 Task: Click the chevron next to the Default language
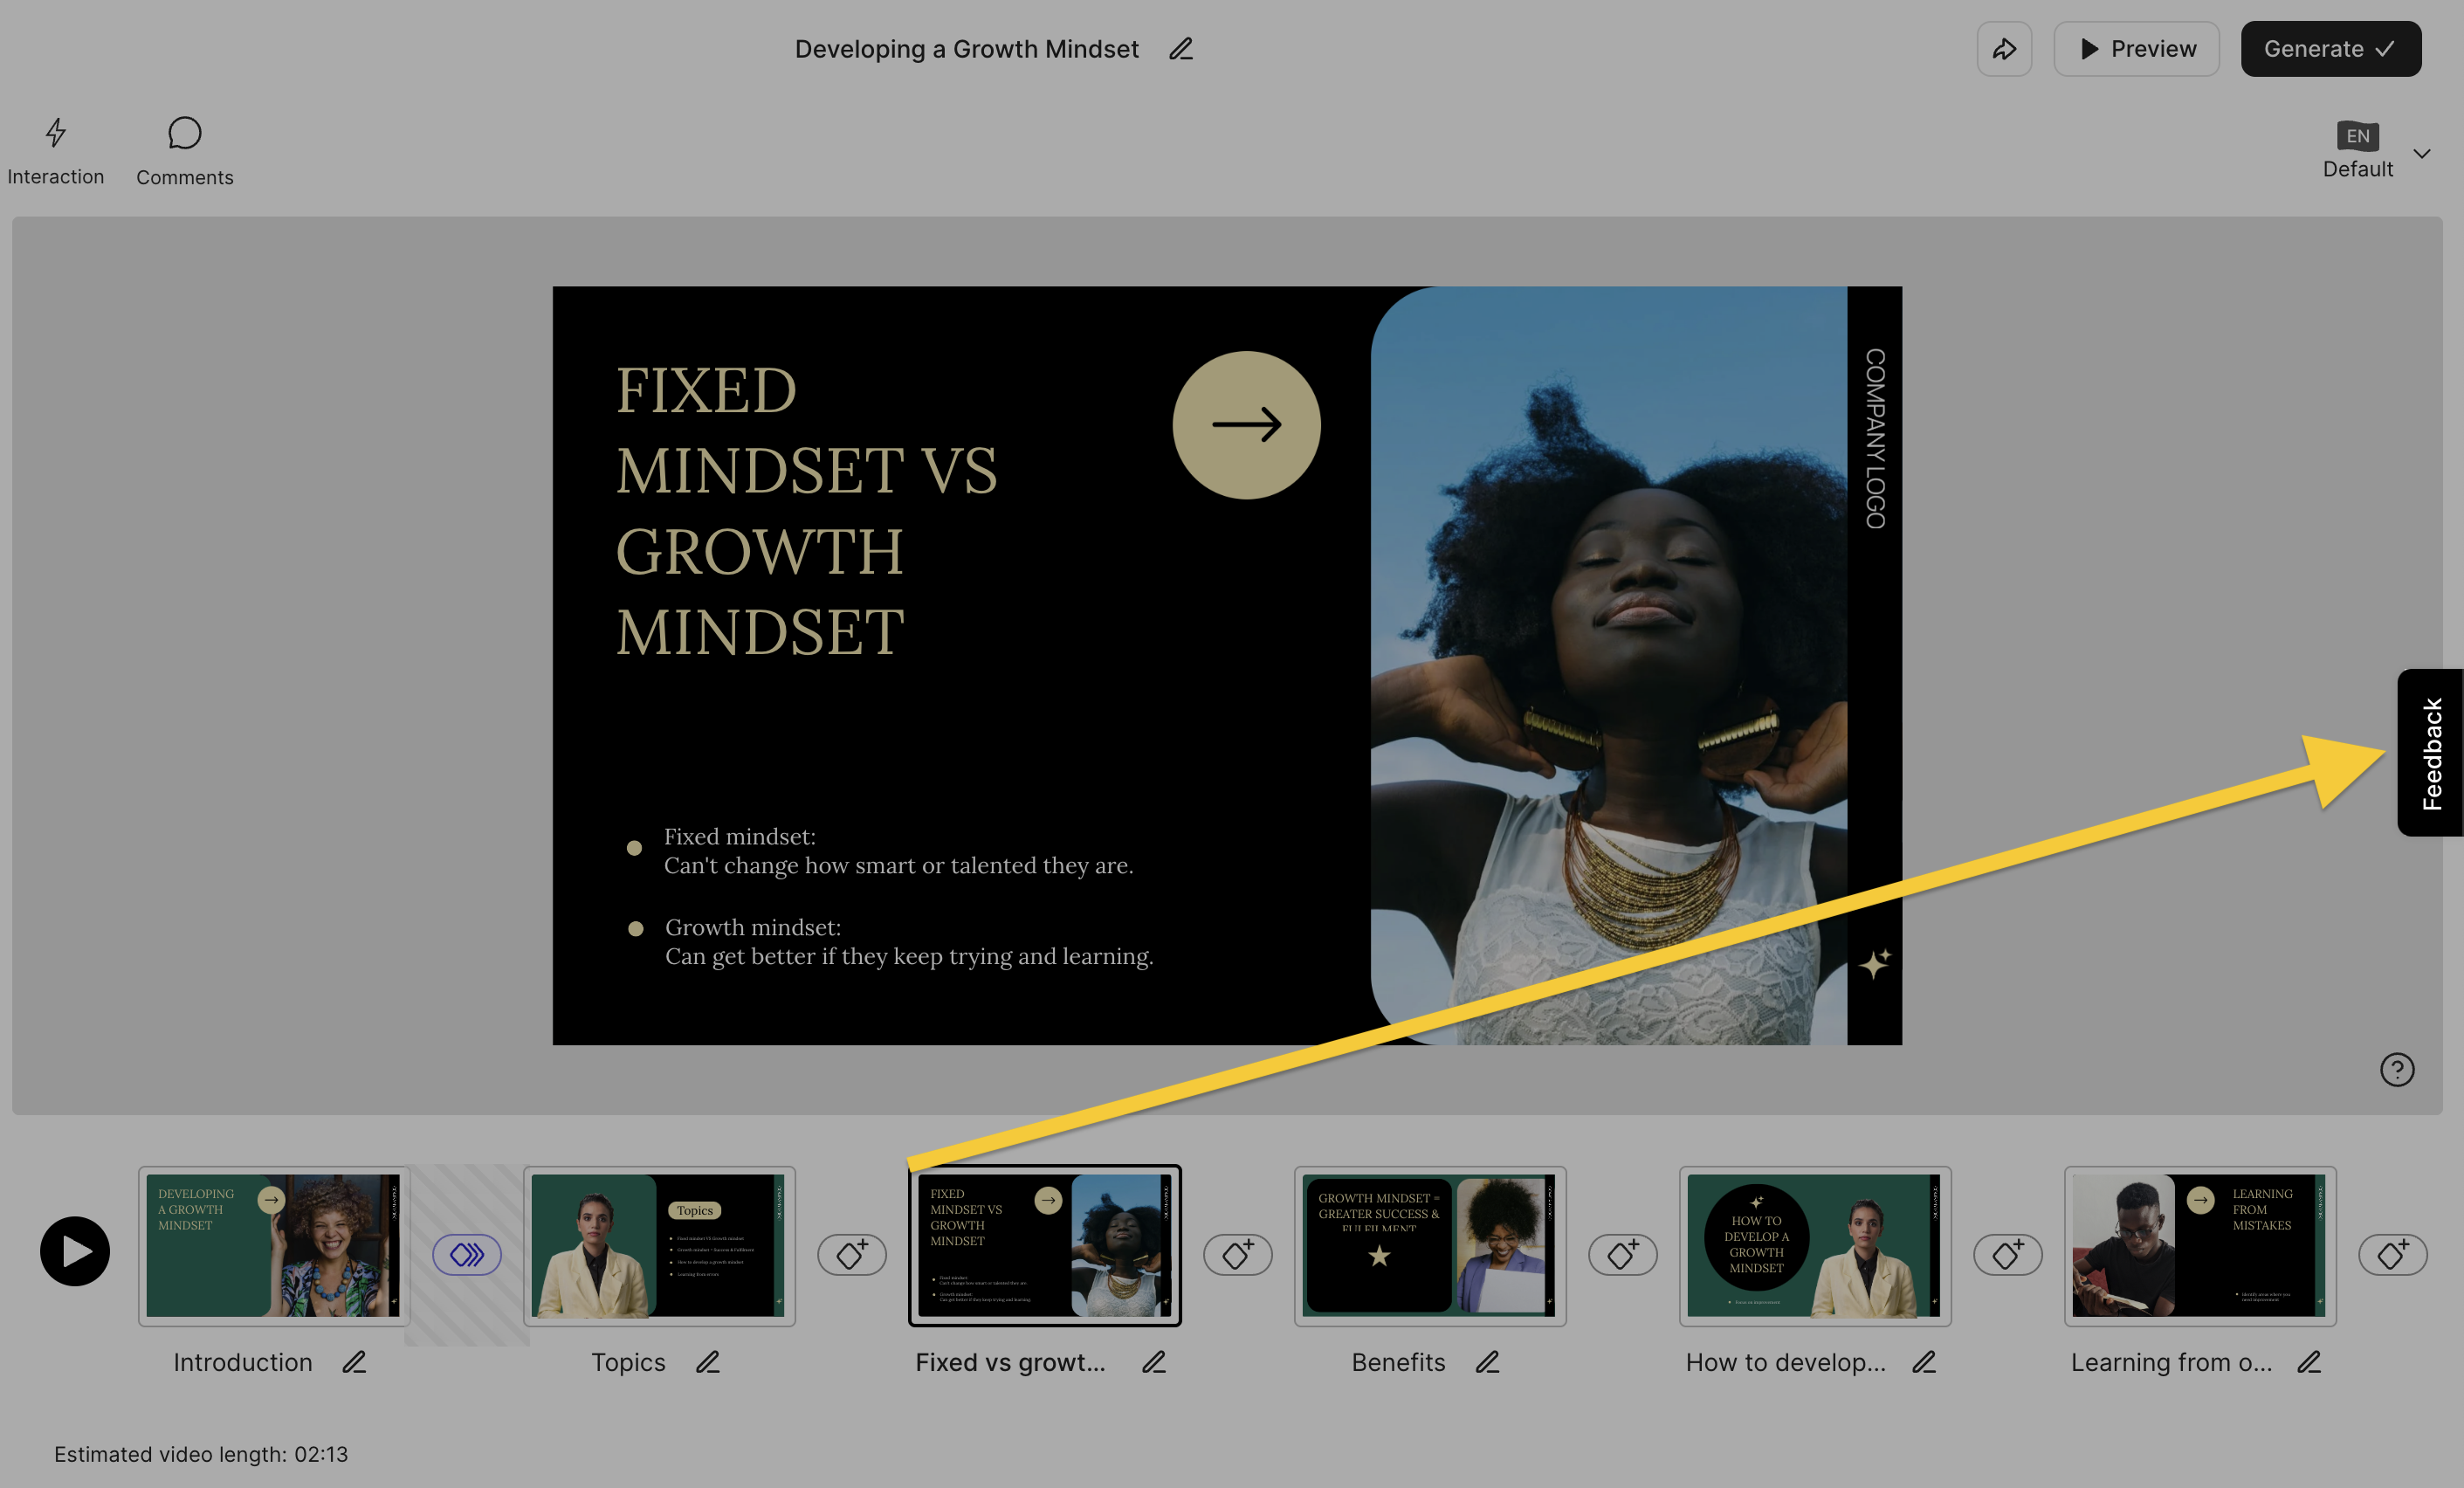point(2422,154)
